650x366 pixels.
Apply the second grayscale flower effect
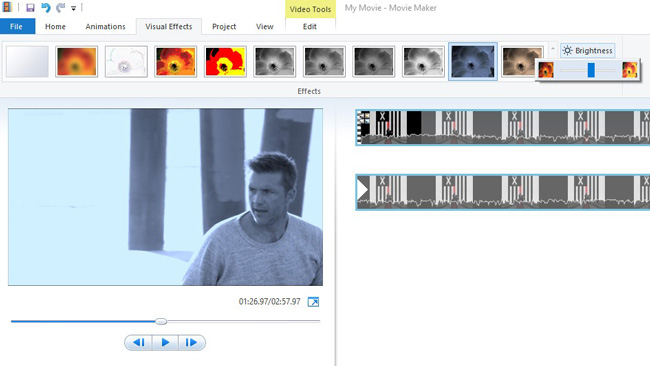324,61
